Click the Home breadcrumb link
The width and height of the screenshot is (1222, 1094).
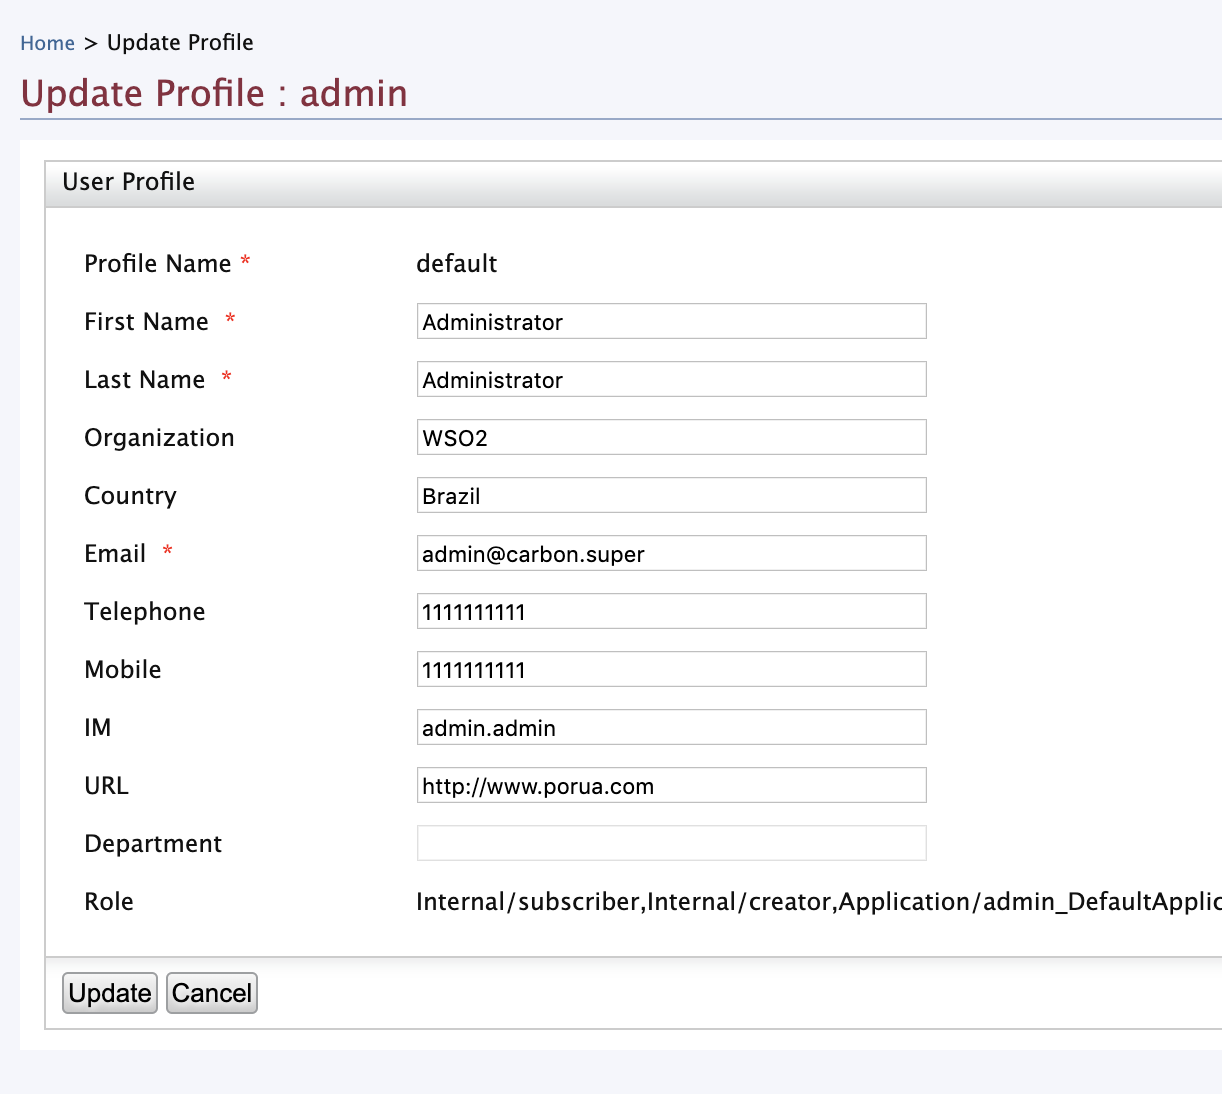(x=47, y=43)
